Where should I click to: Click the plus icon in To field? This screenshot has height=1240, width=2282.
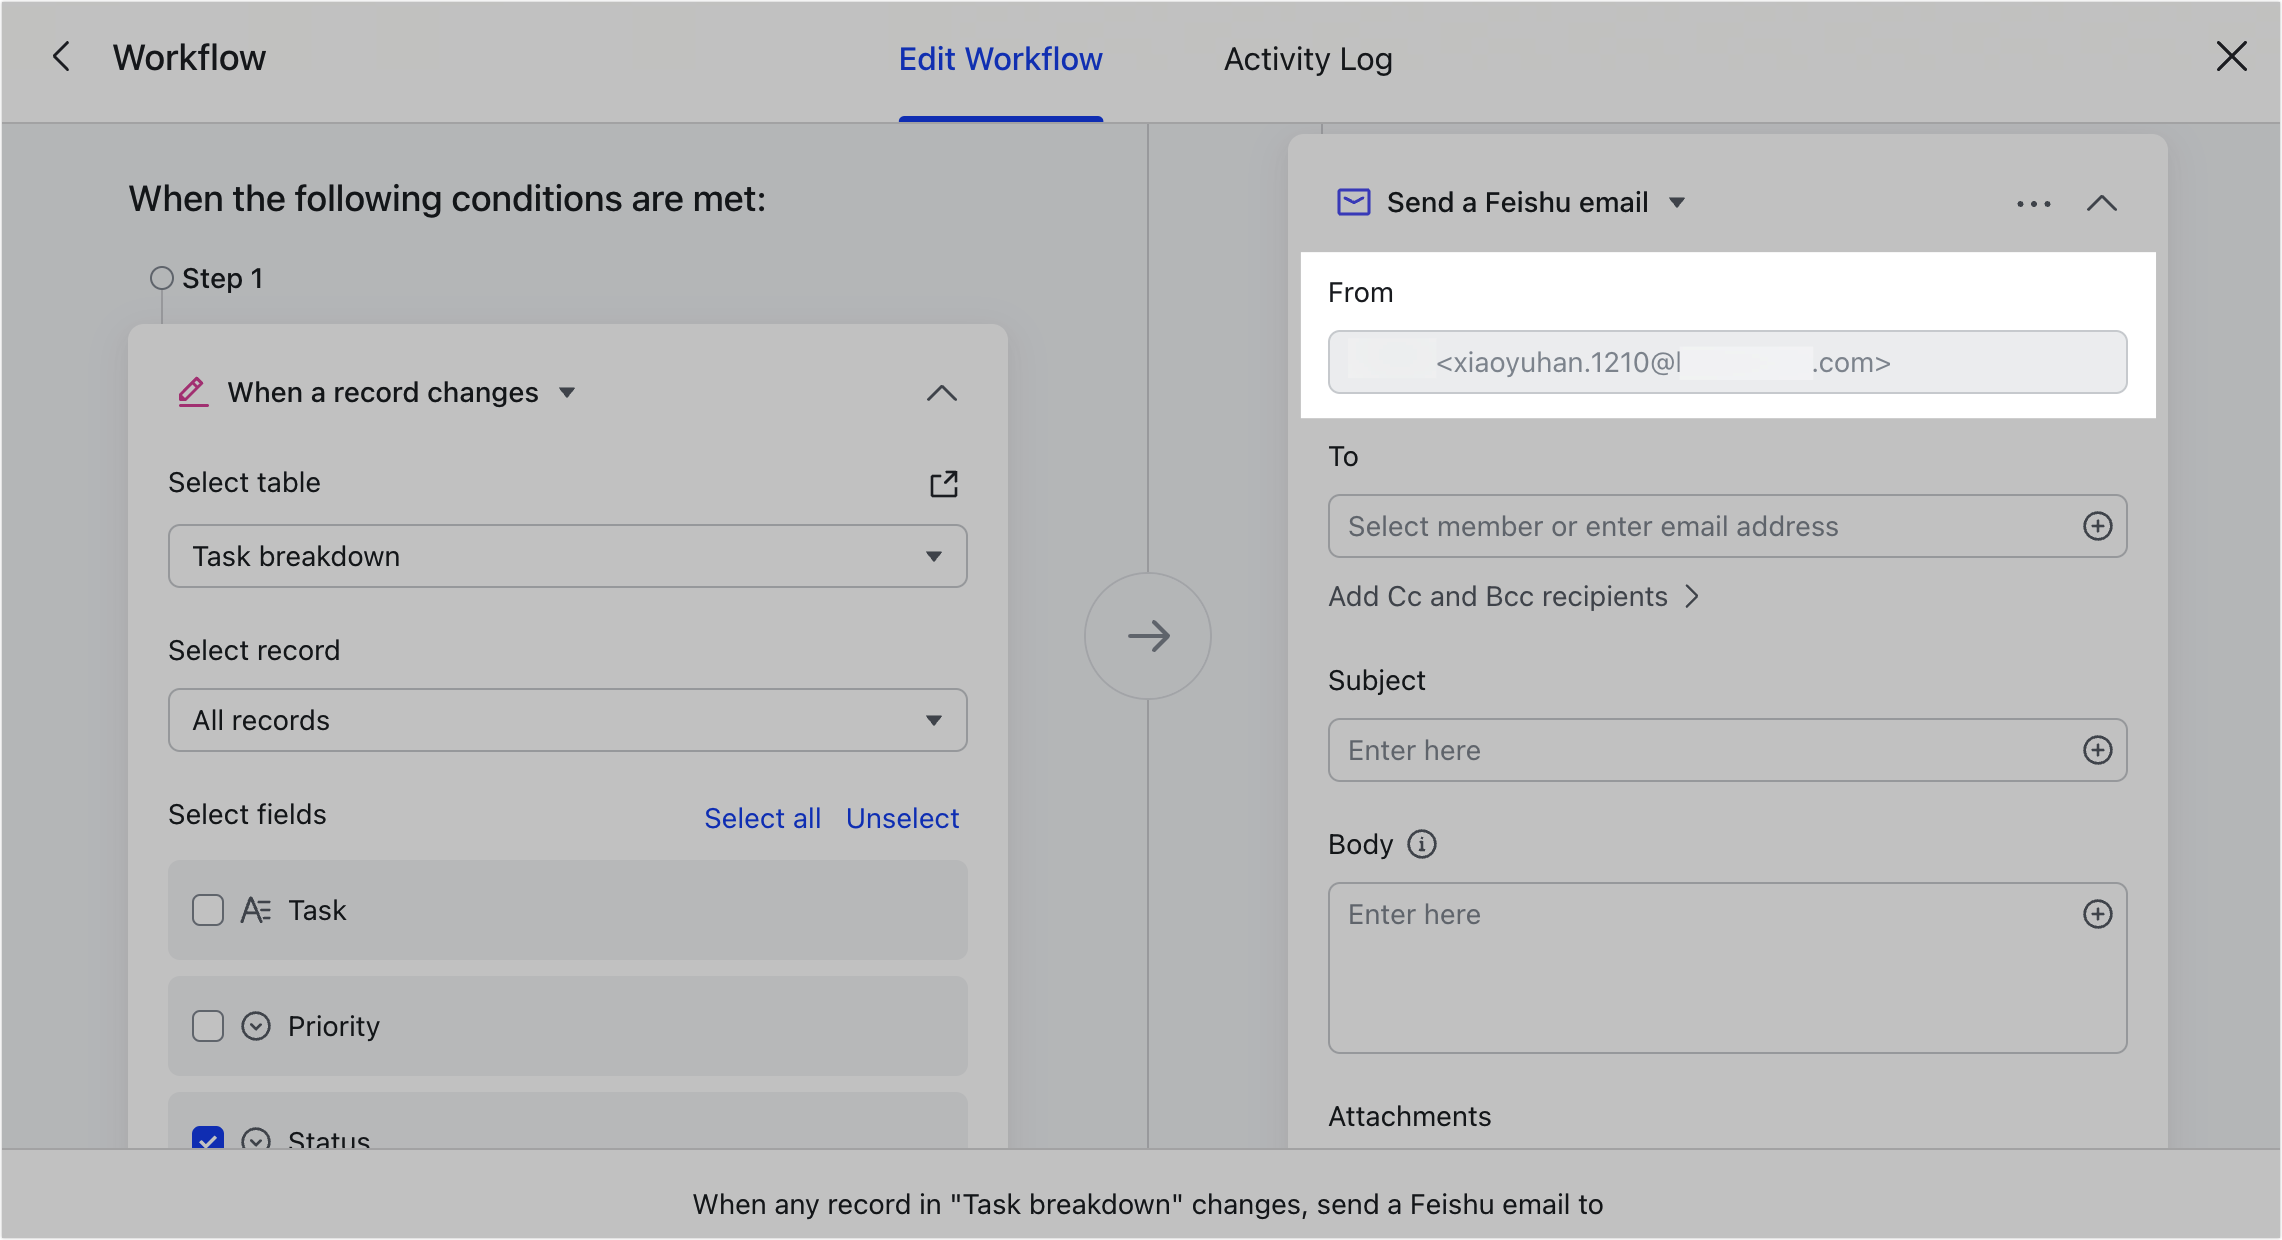coord(2097,526)
